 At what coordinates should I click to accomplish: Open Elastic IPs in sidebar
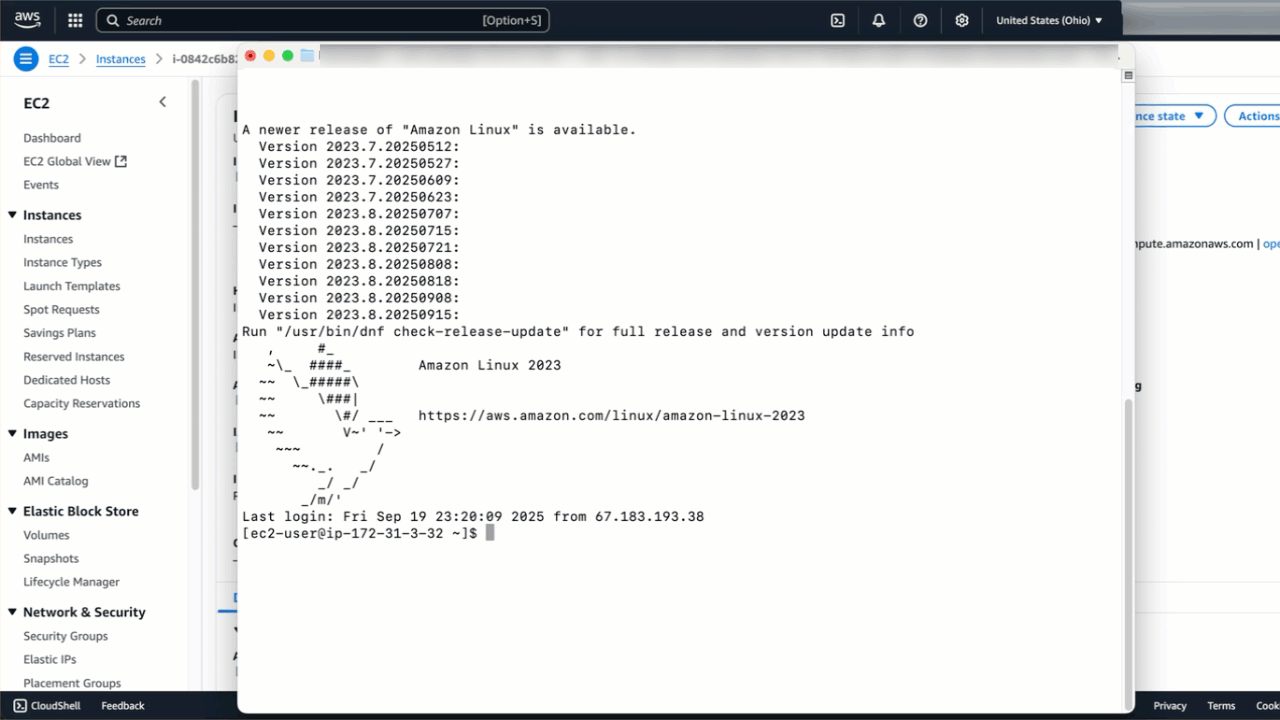point(50,660)
